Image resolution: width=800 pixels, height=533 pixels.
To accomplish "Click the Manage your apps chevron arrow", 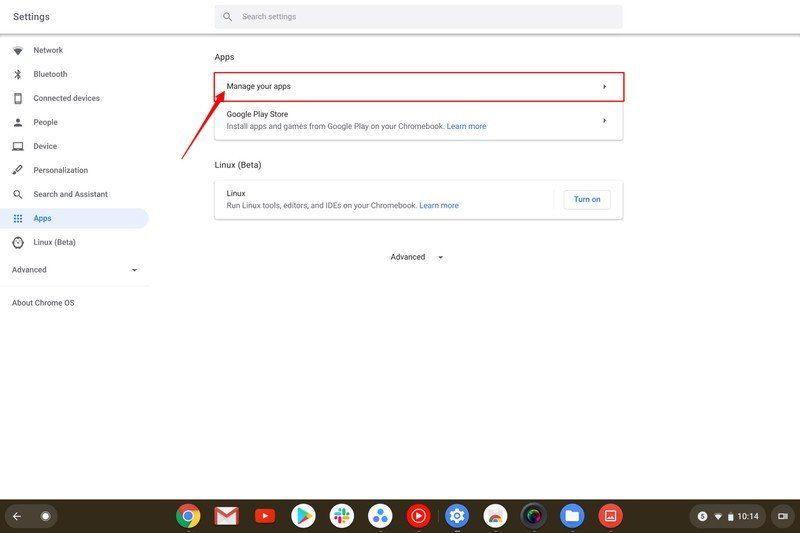I will click(605, 87).
